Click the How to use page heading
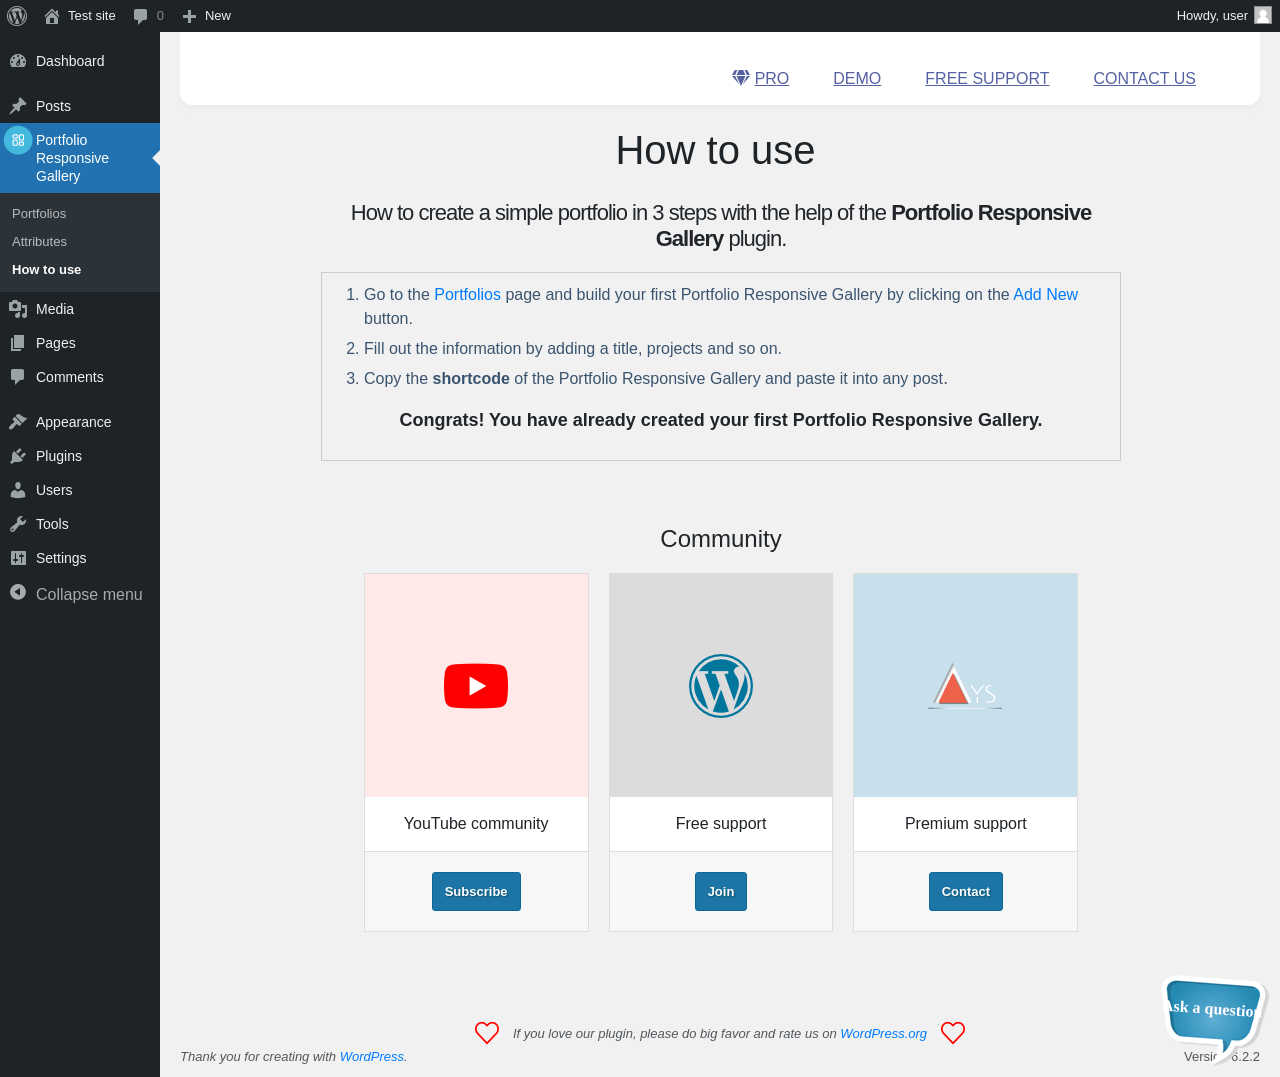The image size is (1280, 1077). [715, 151]
